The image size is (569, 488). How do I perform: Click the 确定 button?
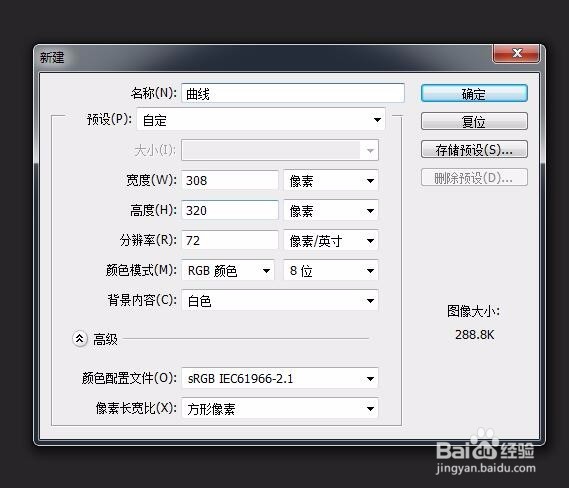point(474,94)
